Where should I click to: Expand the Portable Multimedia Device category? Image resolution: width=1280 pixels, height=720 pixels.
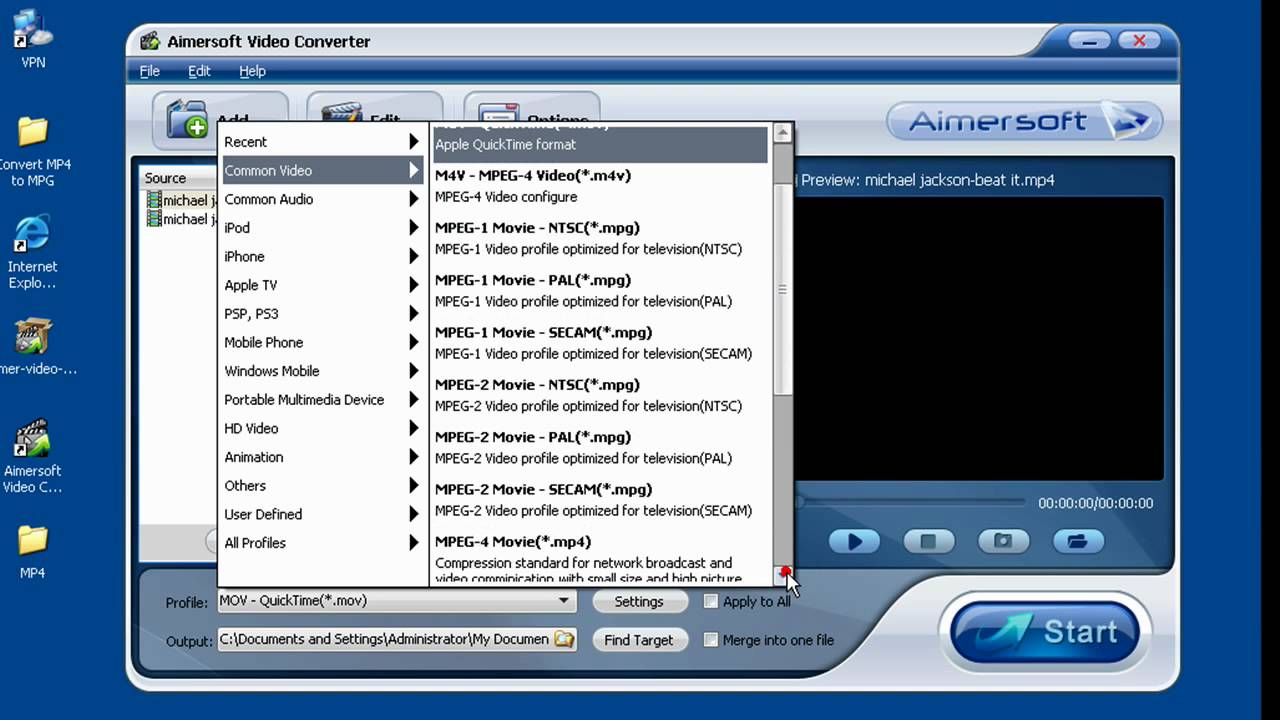click(323, 399)
